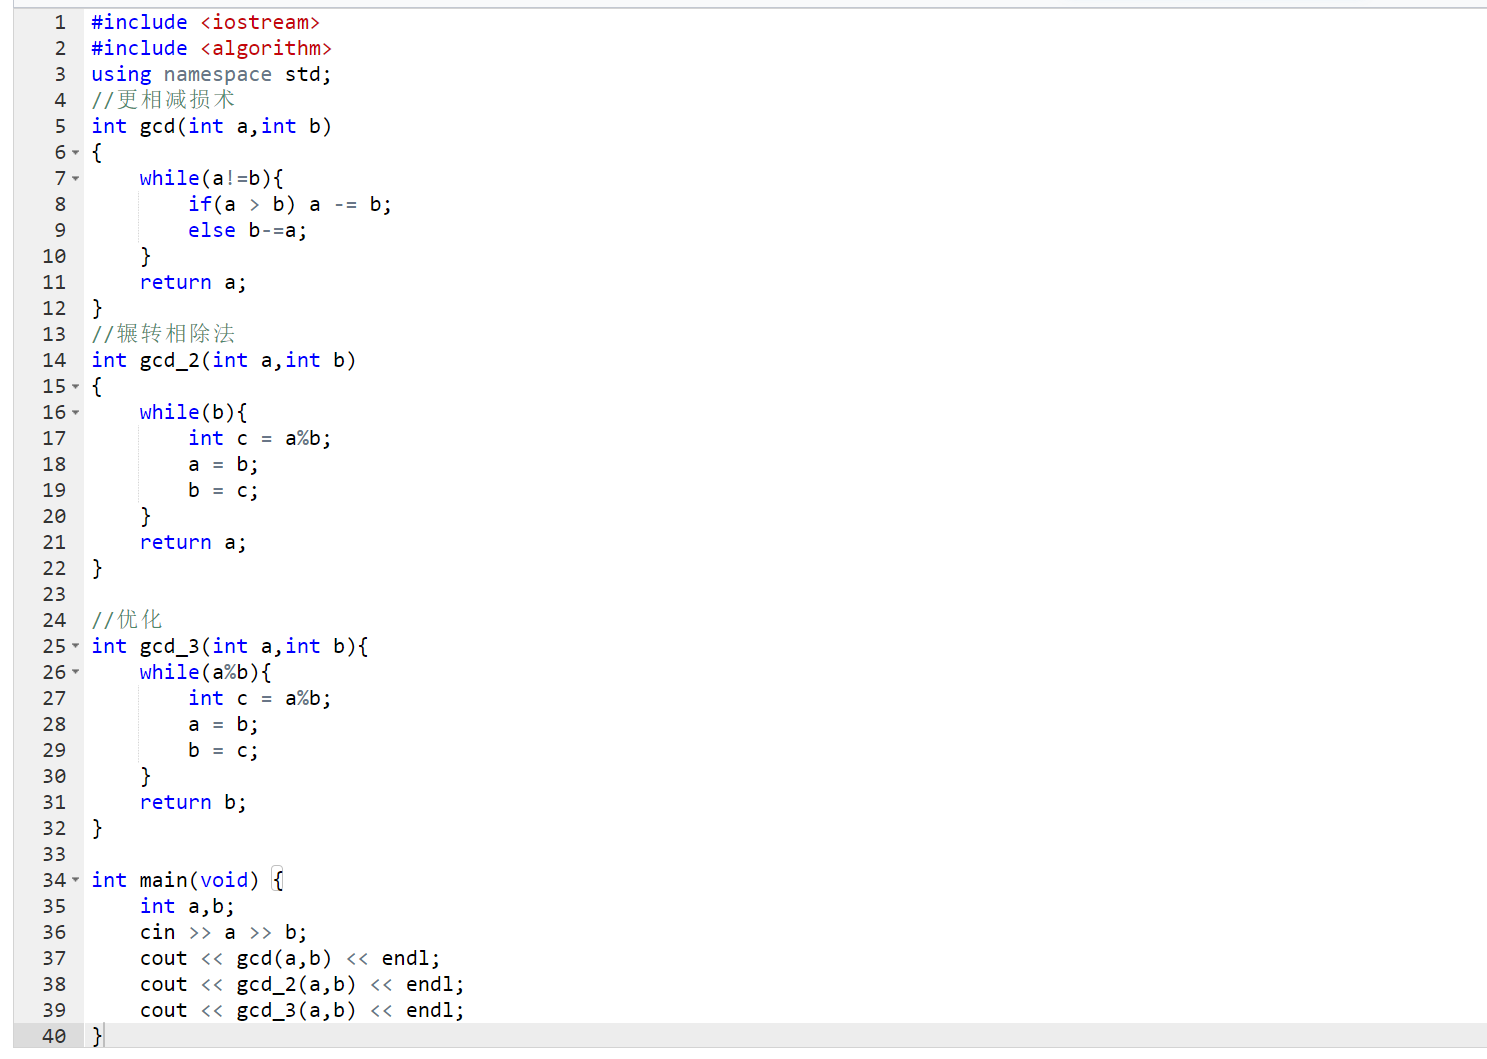
Task: Click line number 1 in the gutter
Action: coord(60,22)
